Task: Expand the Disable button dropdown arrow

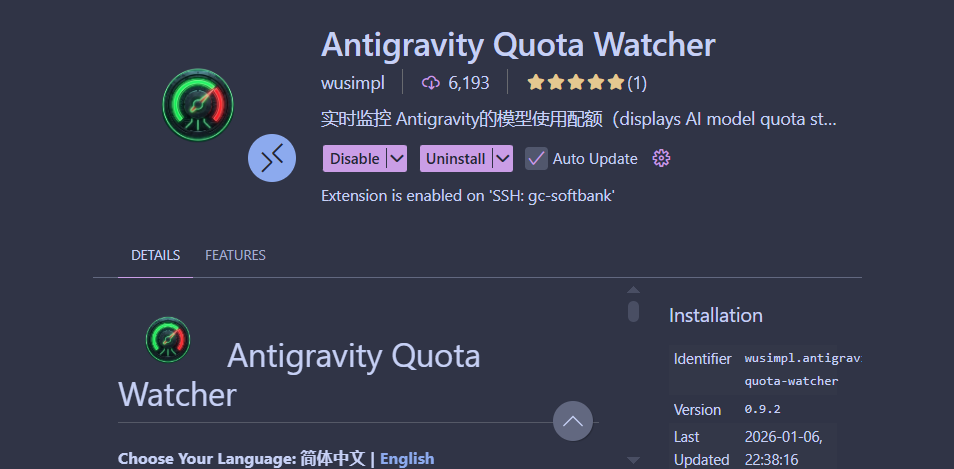Action: click(397, 158)
